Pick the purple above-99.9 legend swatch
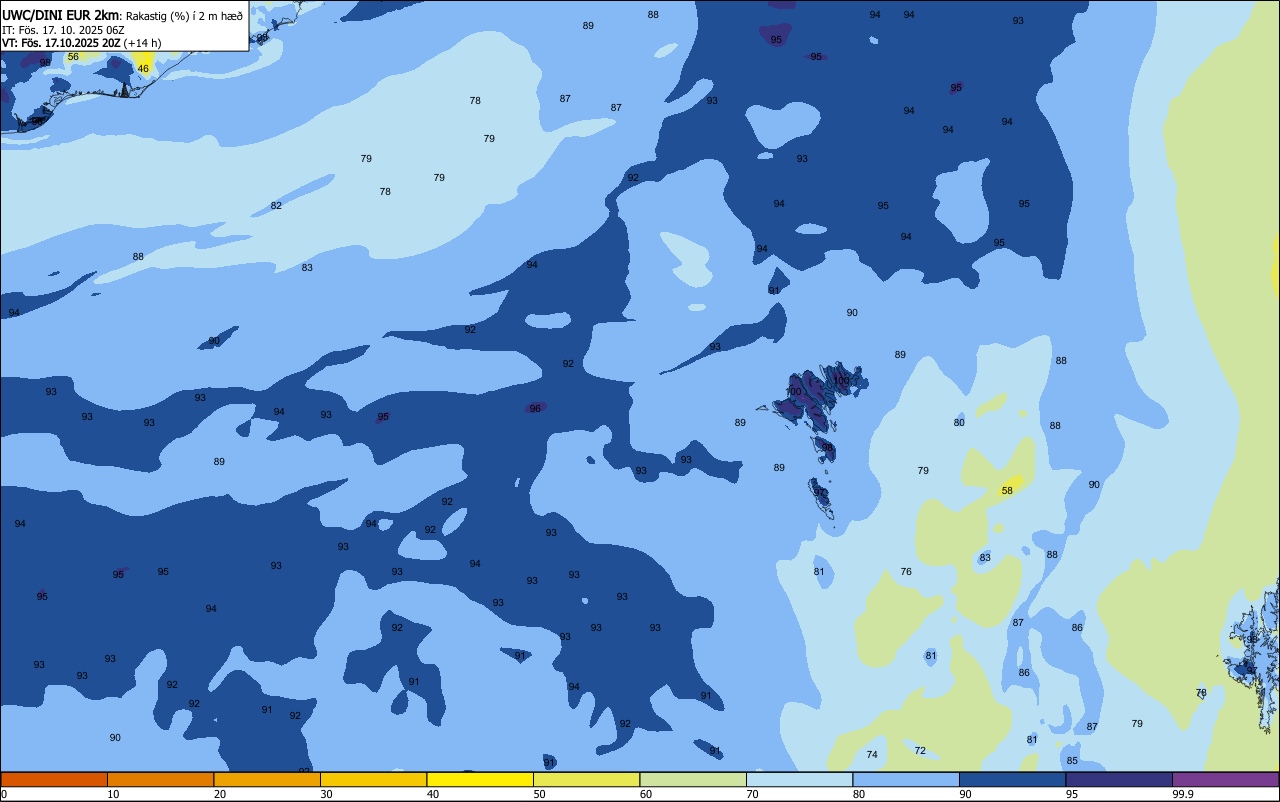The image size is (1280, 802). [1225, 779]
